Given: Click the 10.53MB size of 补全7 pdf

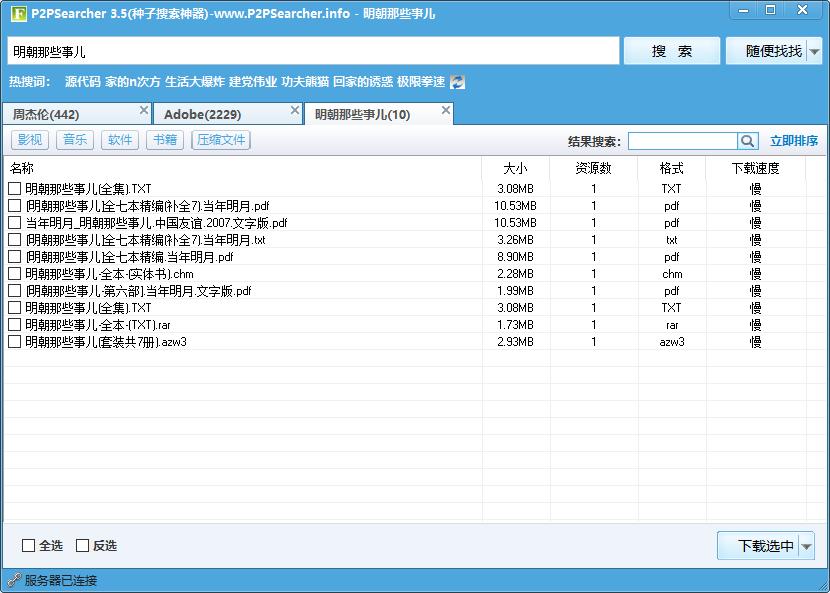Looking at the screenshot, I should 515,205.
